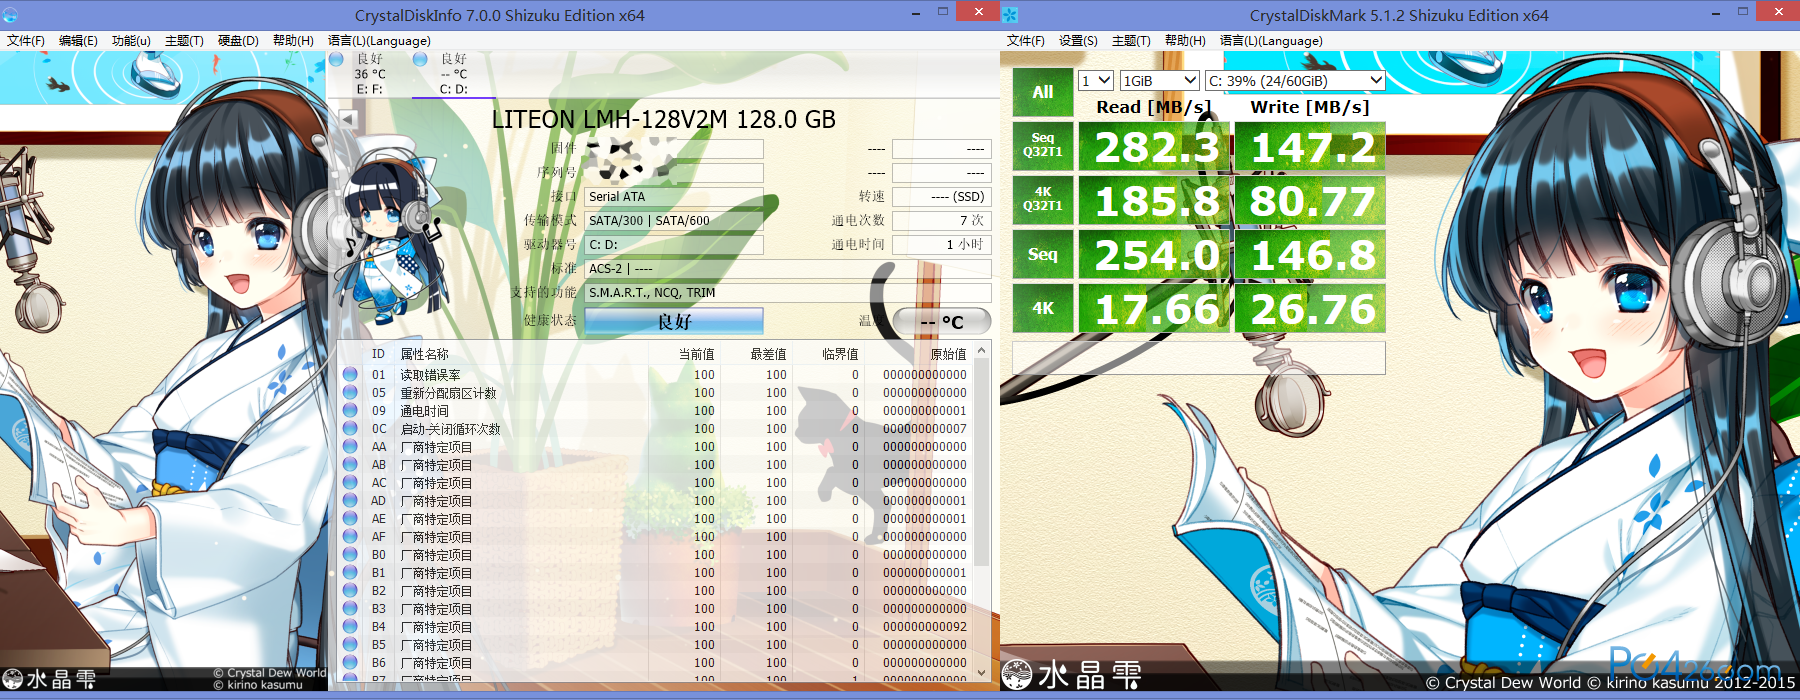Click 当前值 column header
1800x700 pixels.
(696, 354)
